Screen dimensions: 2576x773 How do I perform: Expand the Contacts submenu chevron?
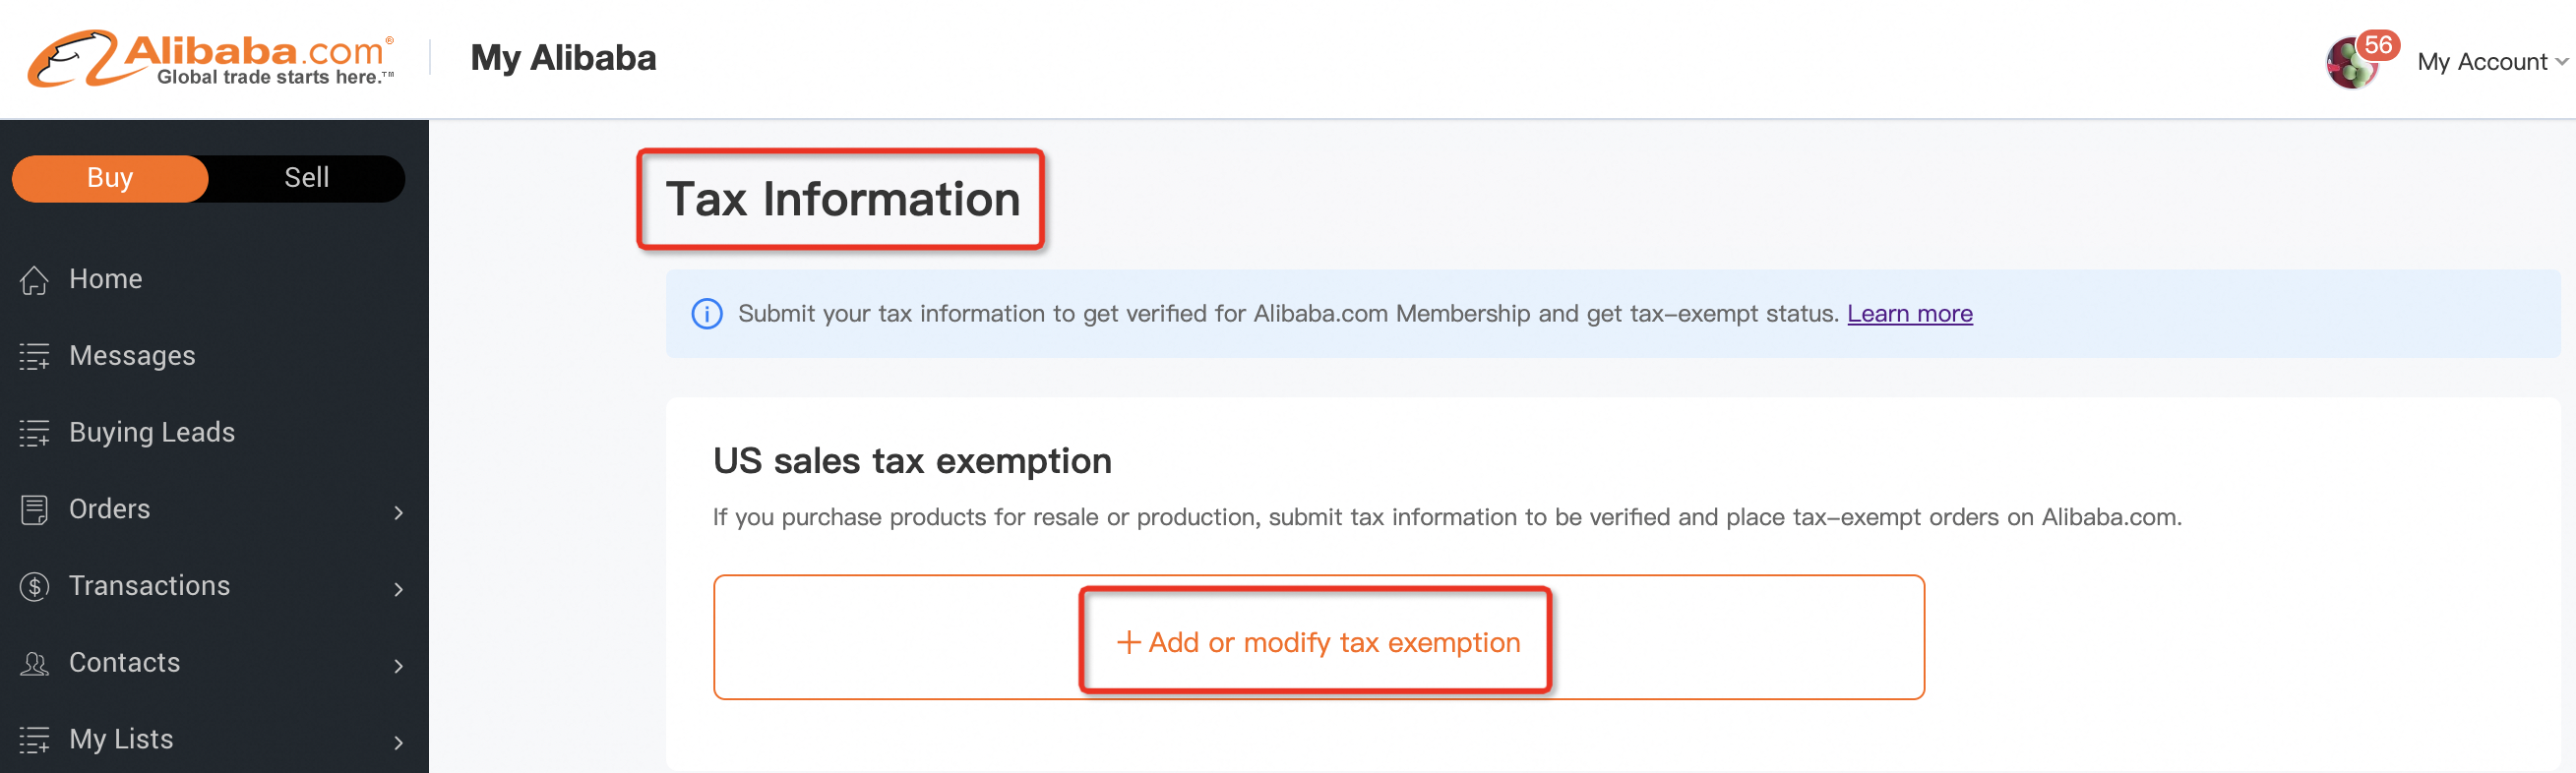pos(398,666)
